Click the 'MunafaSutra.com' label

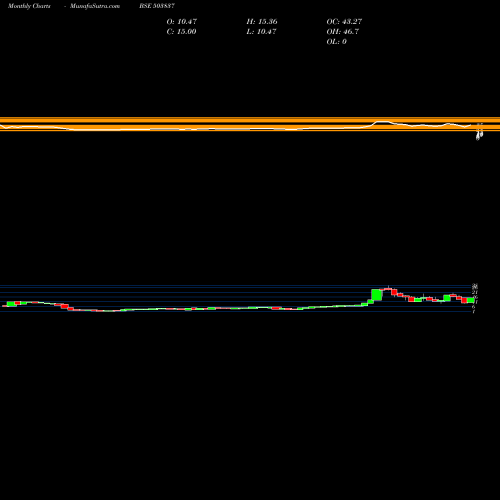tap(95, 6)
